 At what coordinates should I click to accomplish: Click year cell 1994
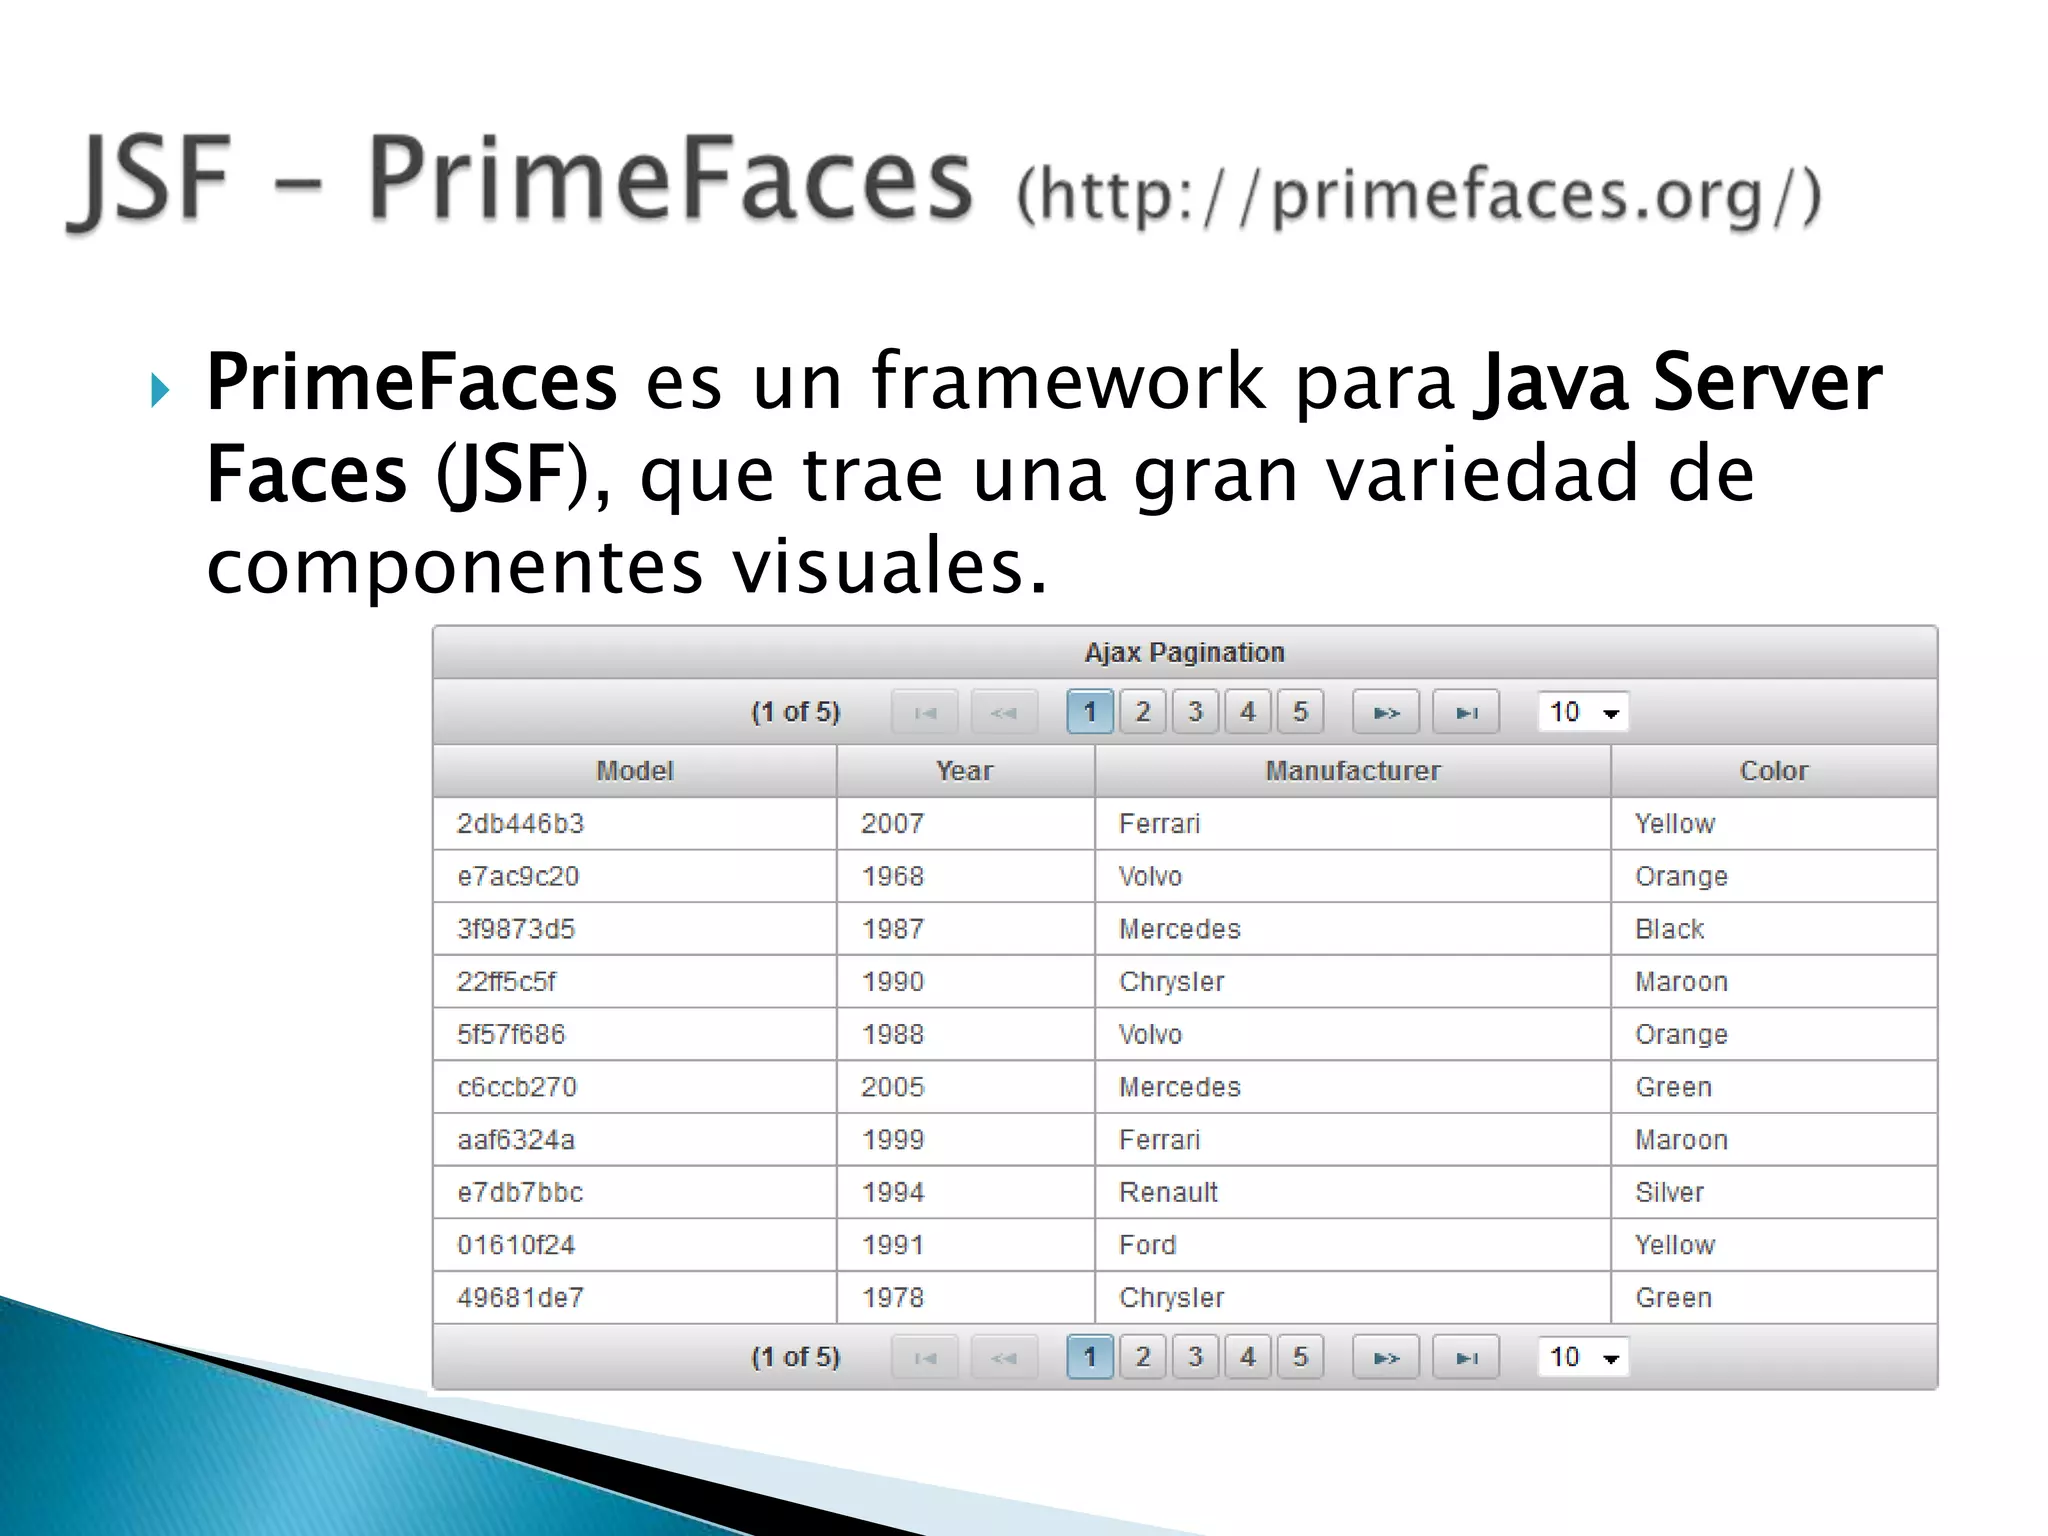pos(965,1193)
